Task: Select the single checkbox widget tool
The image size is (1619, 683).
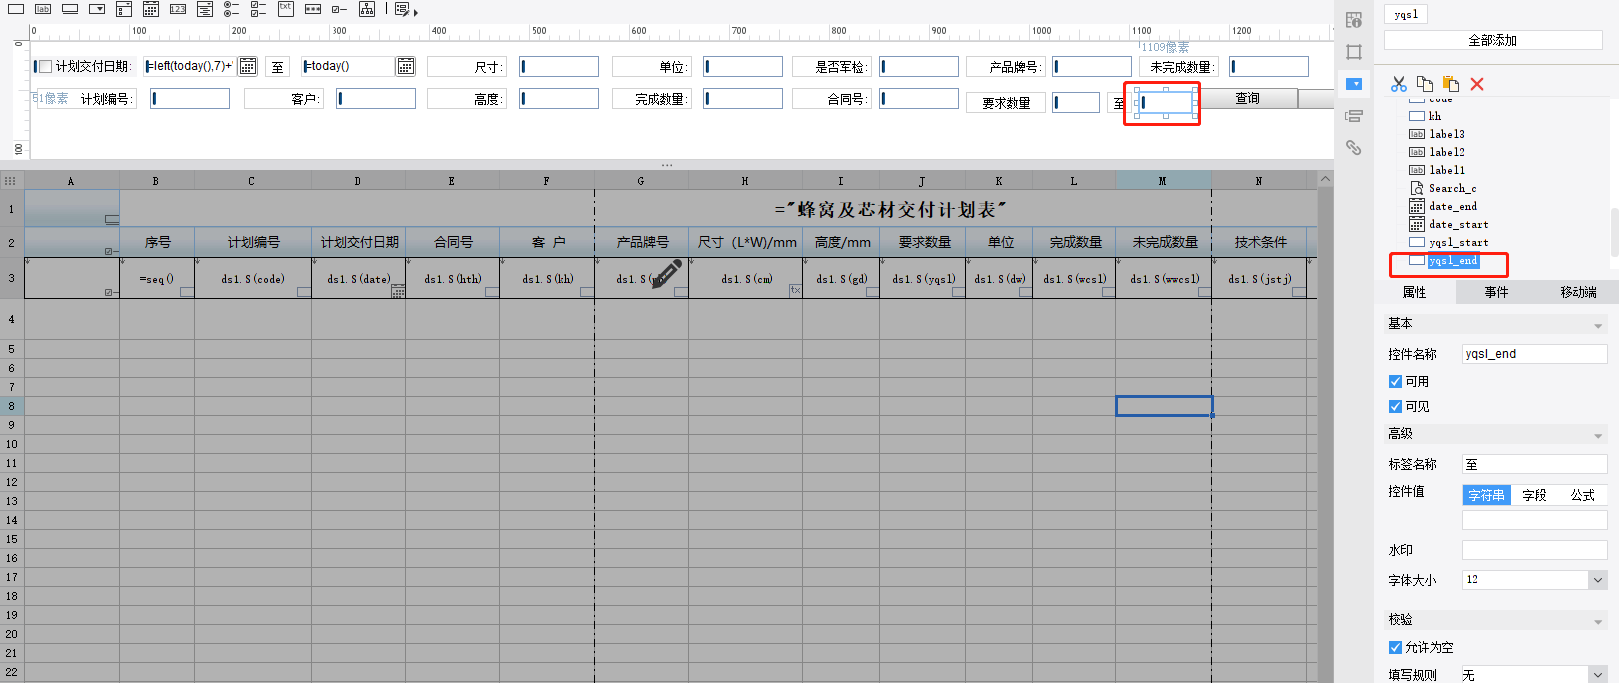Action: coord(340,9)
